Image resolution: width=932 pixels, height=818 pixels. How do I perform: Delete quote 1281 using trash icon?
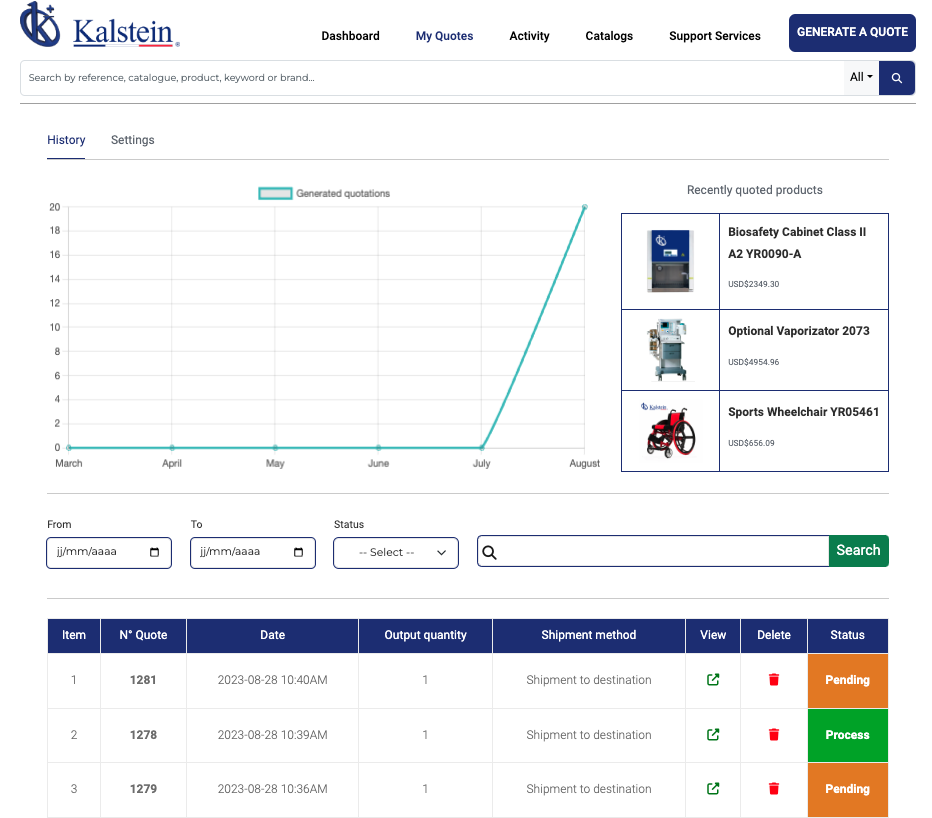pyautogui.click(x=773, y=680)
